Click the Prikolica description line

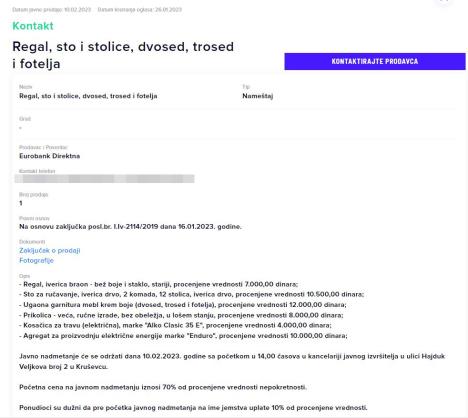pyautogui.click(x=181, y=315)
